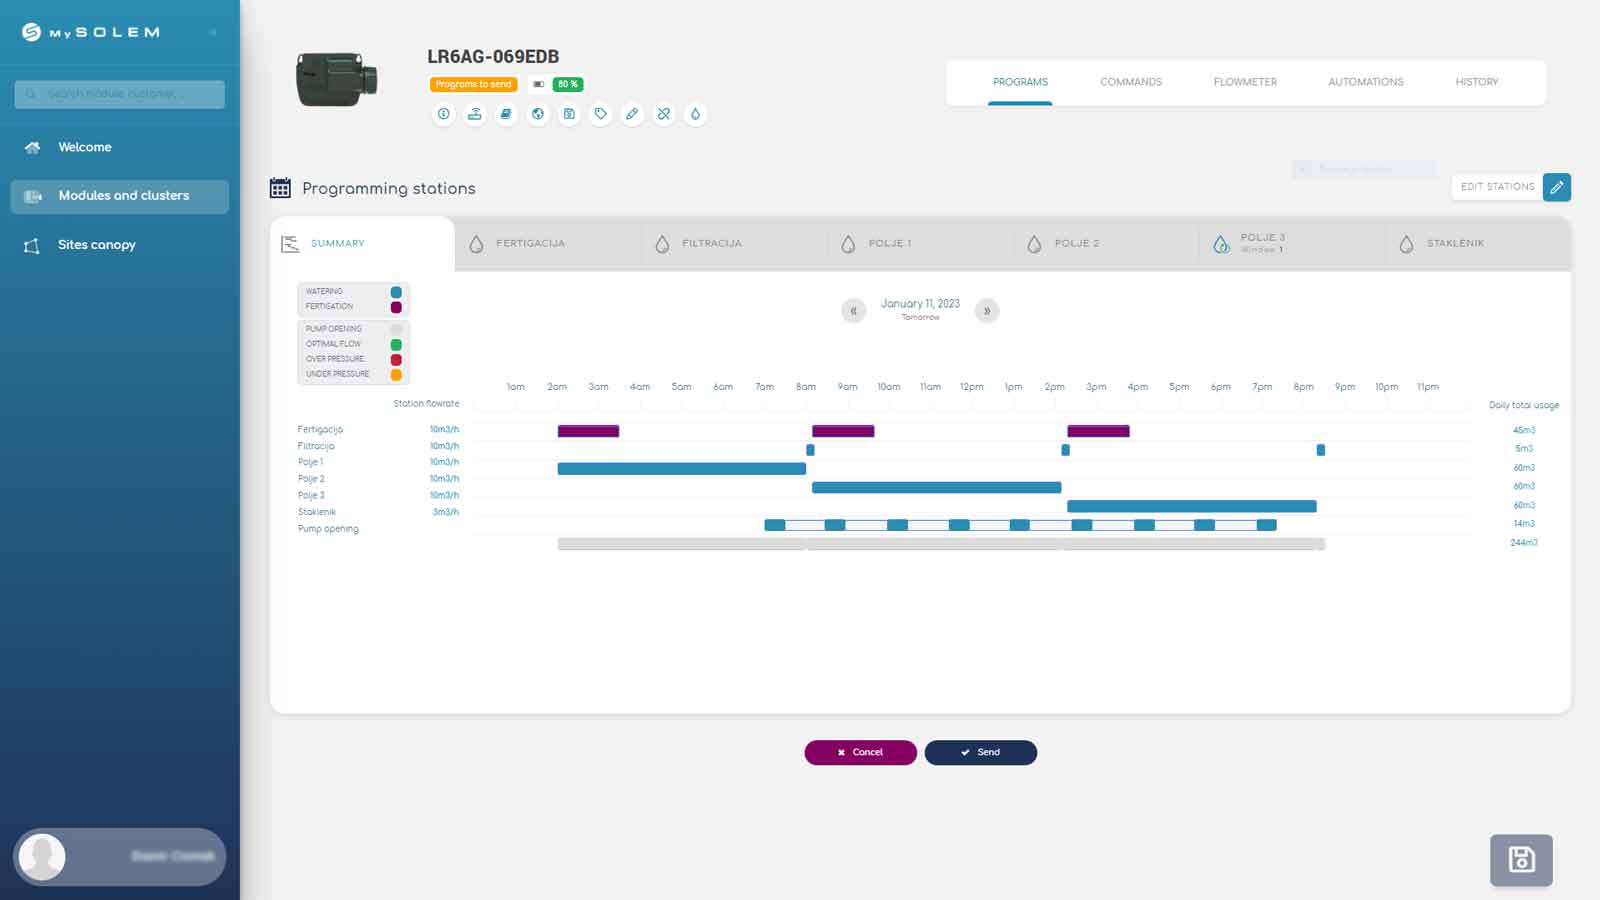Click the Fertigation purple legend swatch

[x=396, y=307]
